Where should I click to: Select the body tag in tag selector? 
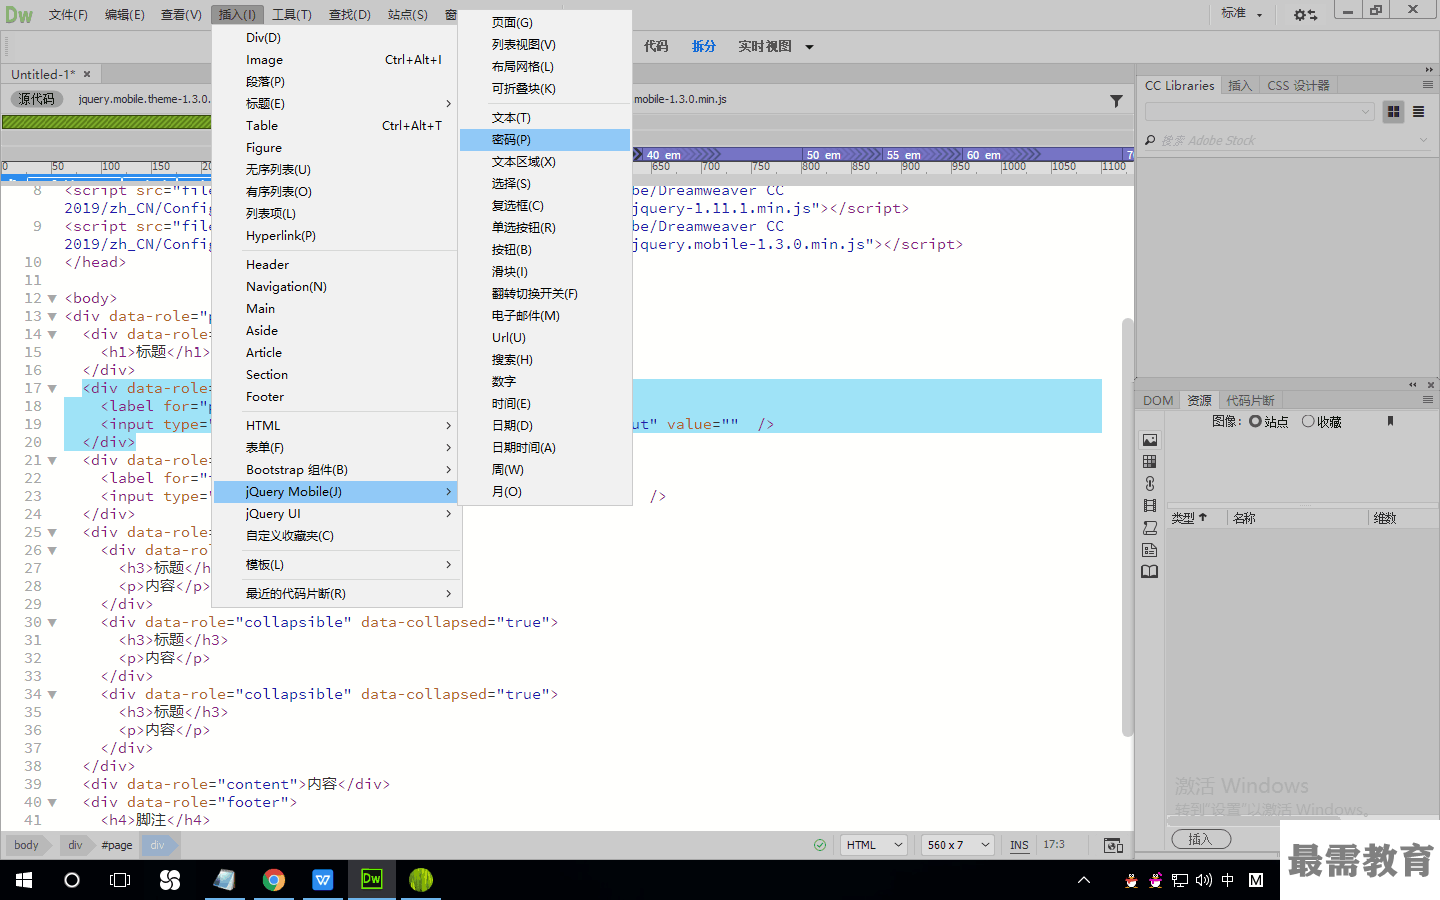(27, 845)
